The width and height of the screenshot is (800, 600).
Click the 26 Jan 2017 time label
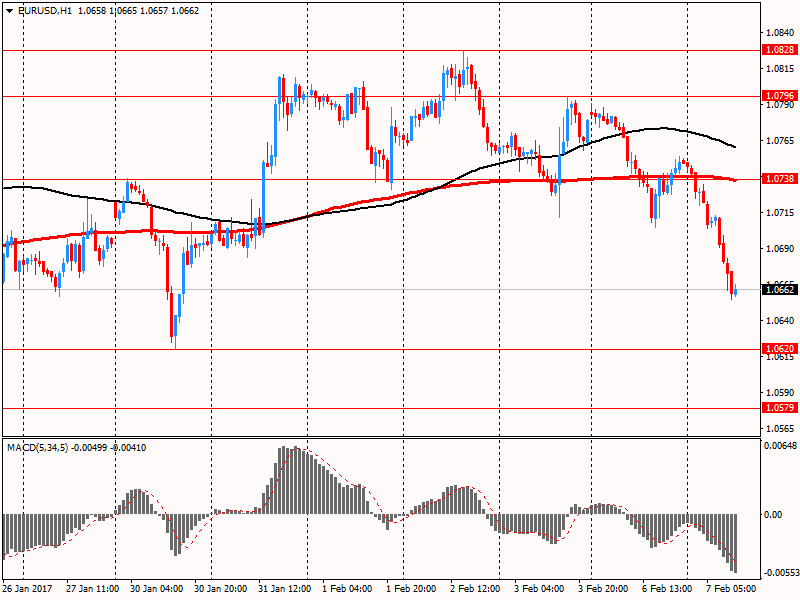pos(28,588)
